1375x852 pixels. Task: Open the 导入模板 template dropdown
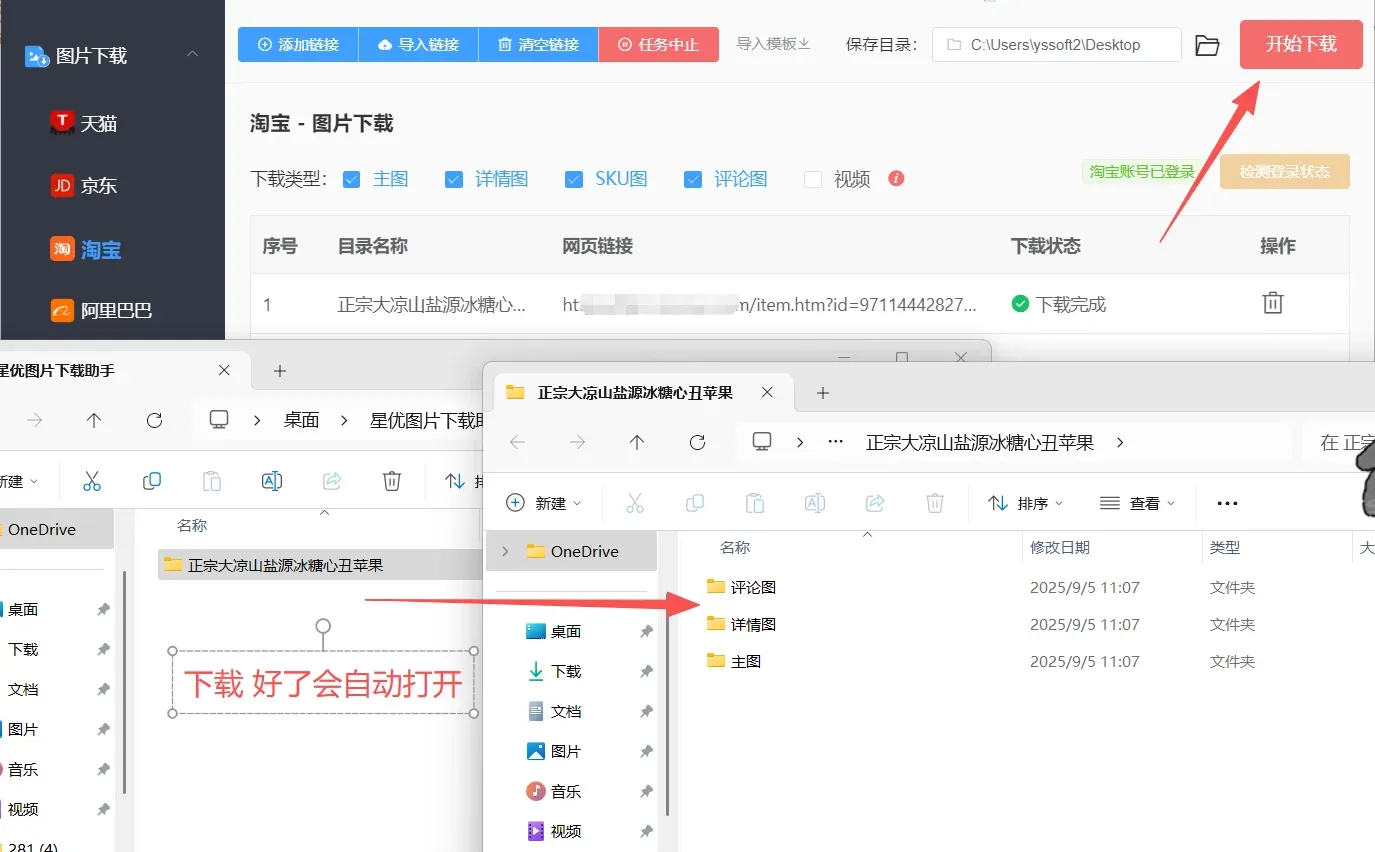pyautogui.click(x=773, y=44)
